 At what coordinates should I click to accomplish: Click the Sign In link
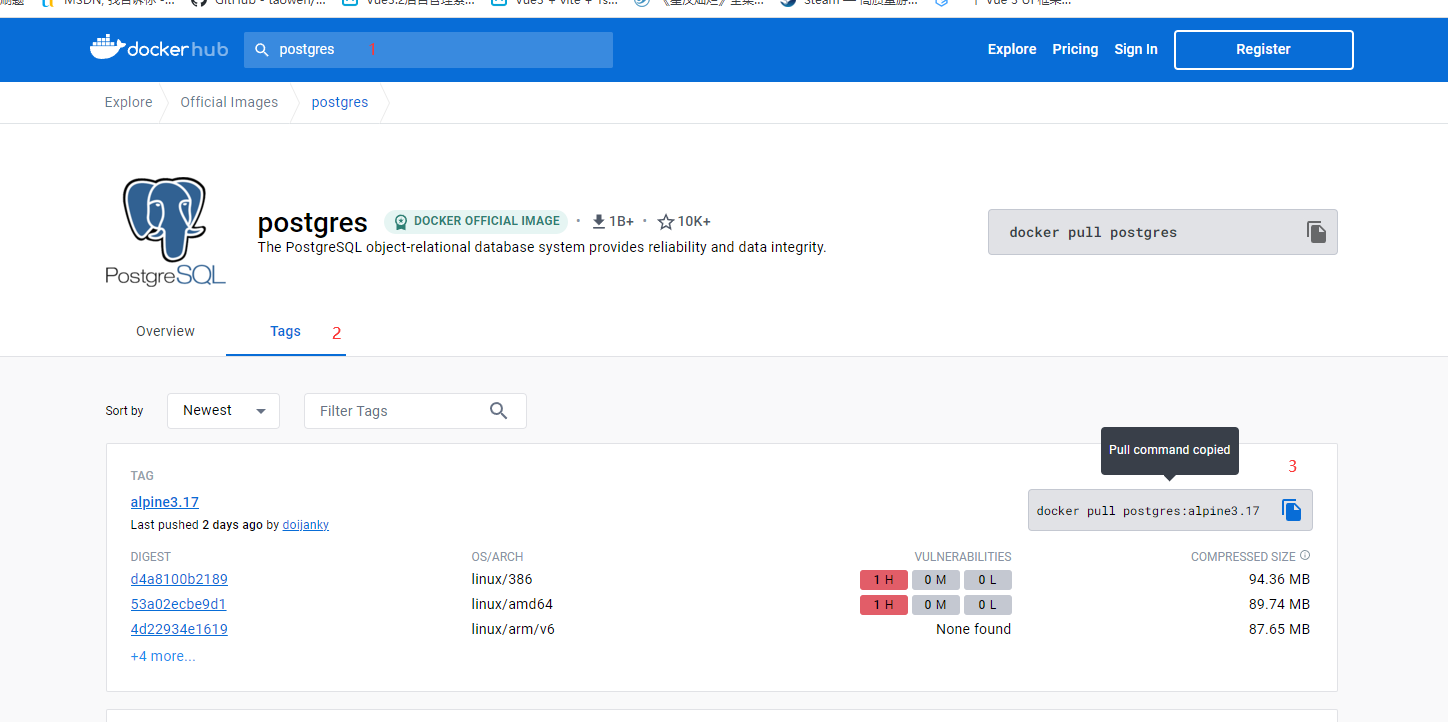click(x=1135, y=49)
